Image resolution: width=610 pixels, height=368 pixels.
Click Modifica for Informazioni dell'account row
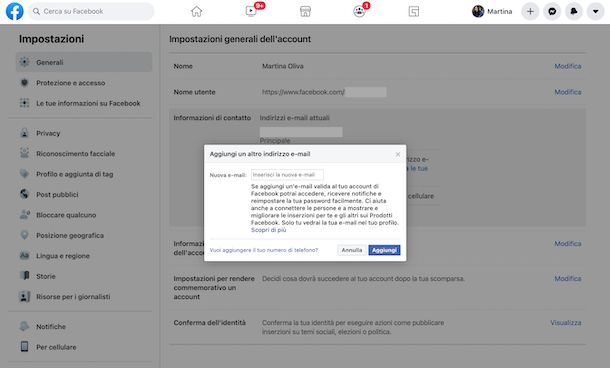568,244
